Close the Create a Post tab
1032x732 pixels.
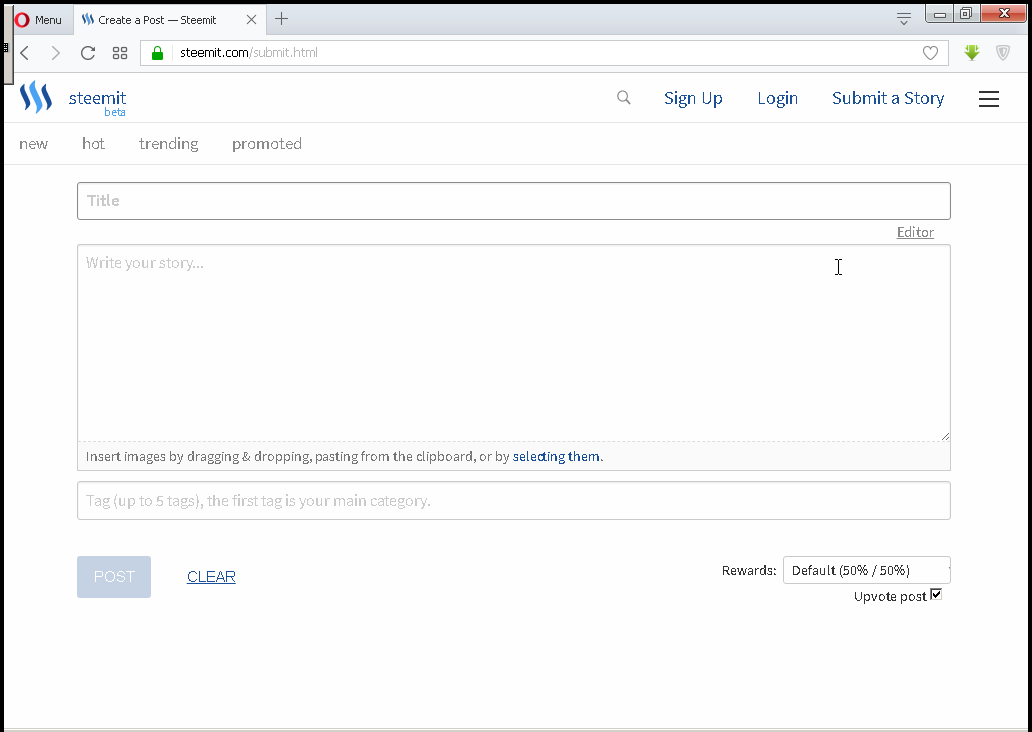(x=251, y=20)
